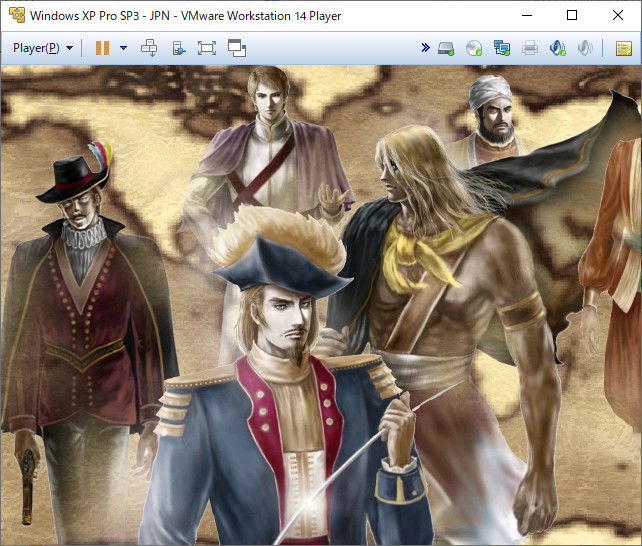This screenshot has width=642, height=546.
Task: Click the title text Windows XP Pro SP3
Action: click(x=85, y=16)
